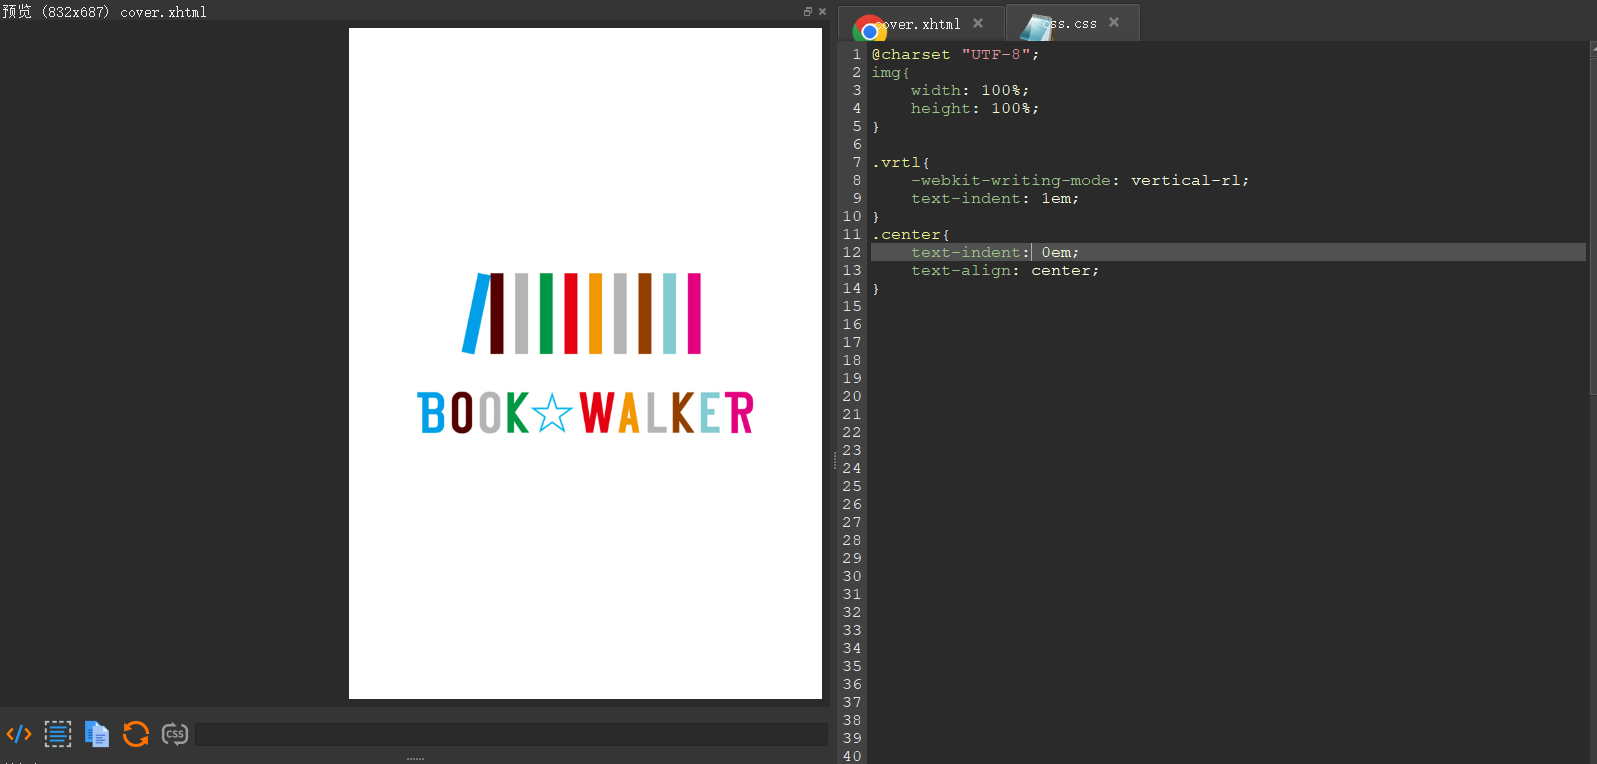The image size is (1597, 764).
Task: Click the cycle CSS settings icon
Action: click(x=175, y=734)
